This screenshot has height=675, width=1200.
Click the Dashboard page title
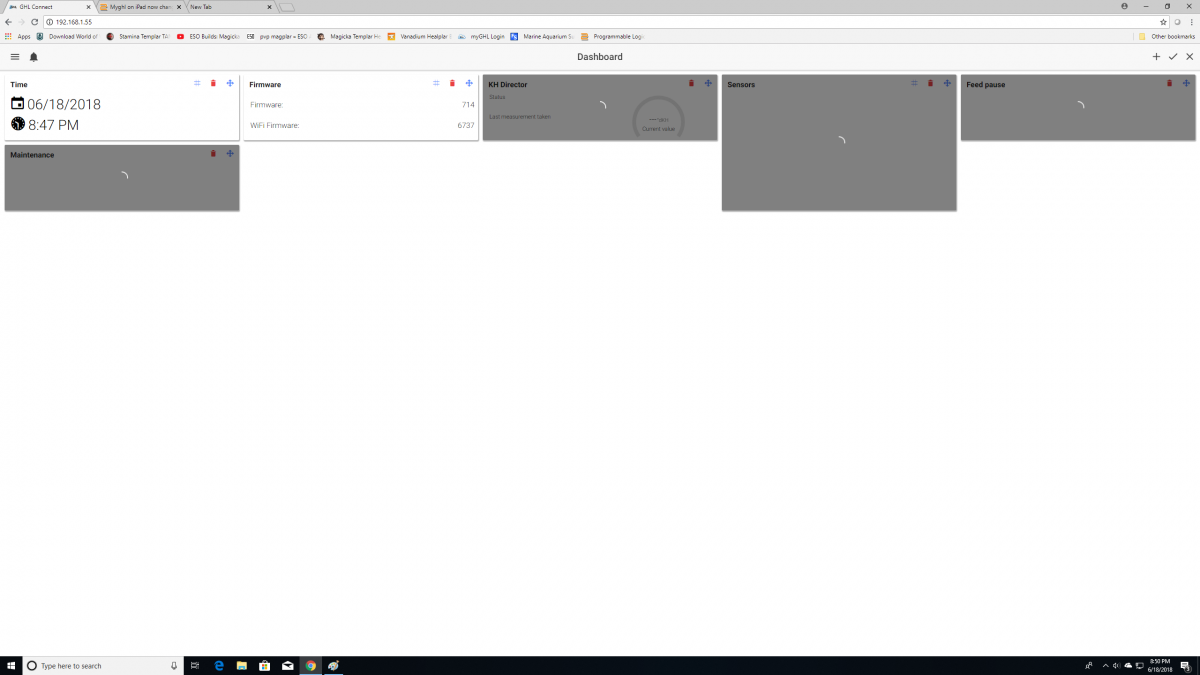[600, 57]
